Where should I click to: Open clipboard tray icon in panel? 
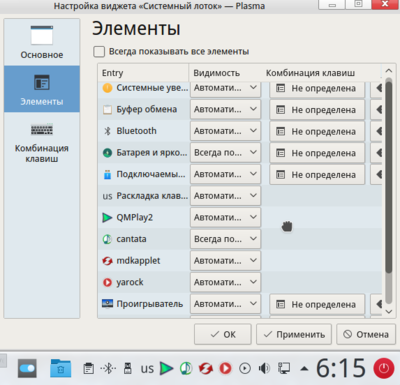tap(88, 369)
